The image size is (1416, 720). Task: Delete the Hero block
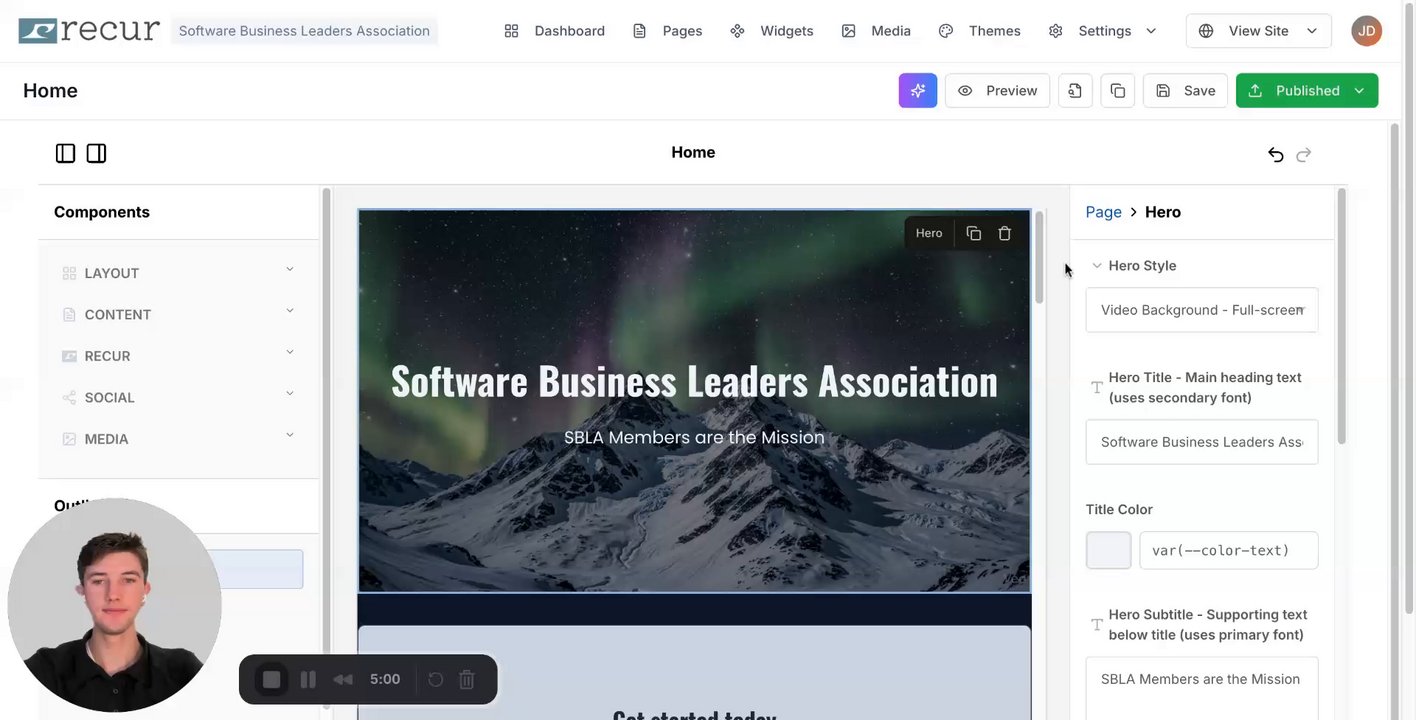click(x=1005, y=233)
